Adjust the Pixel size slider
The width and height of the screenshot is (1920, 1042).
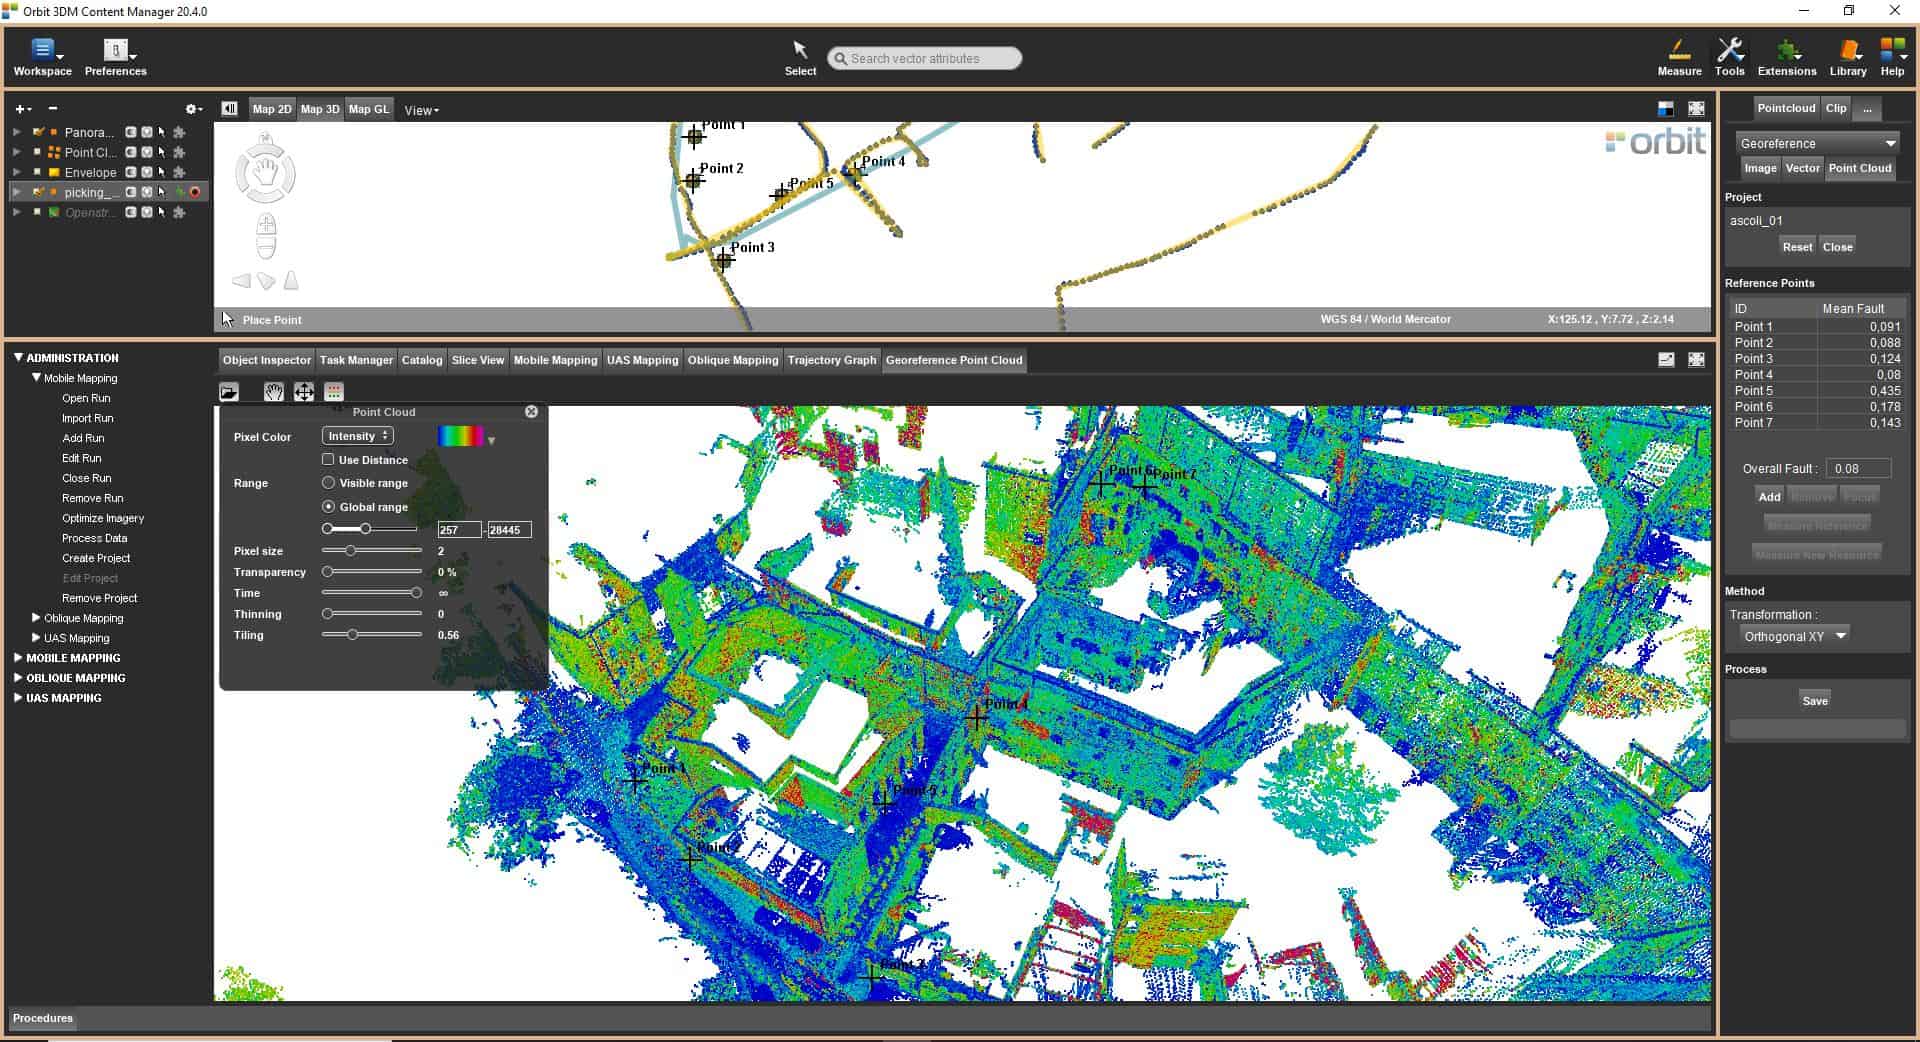(350, 551)
